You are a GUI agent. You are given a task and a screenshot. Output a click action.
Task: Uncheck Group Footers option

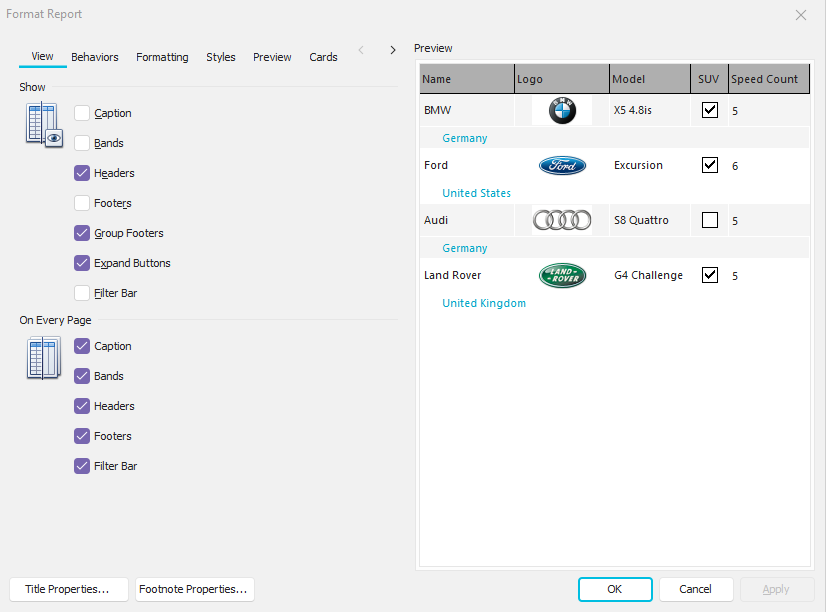pos(82,233)
